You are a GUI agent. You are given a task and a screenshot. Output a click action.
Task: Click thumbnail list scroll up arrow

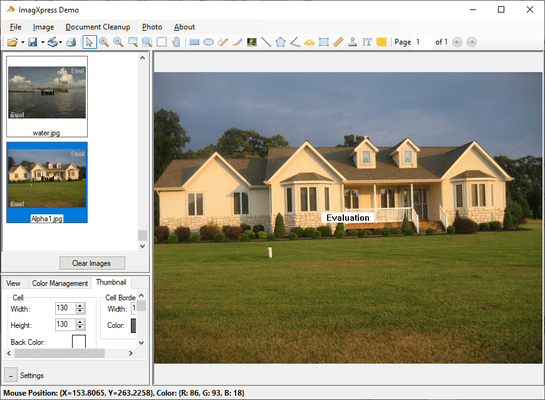pos(142,58)
